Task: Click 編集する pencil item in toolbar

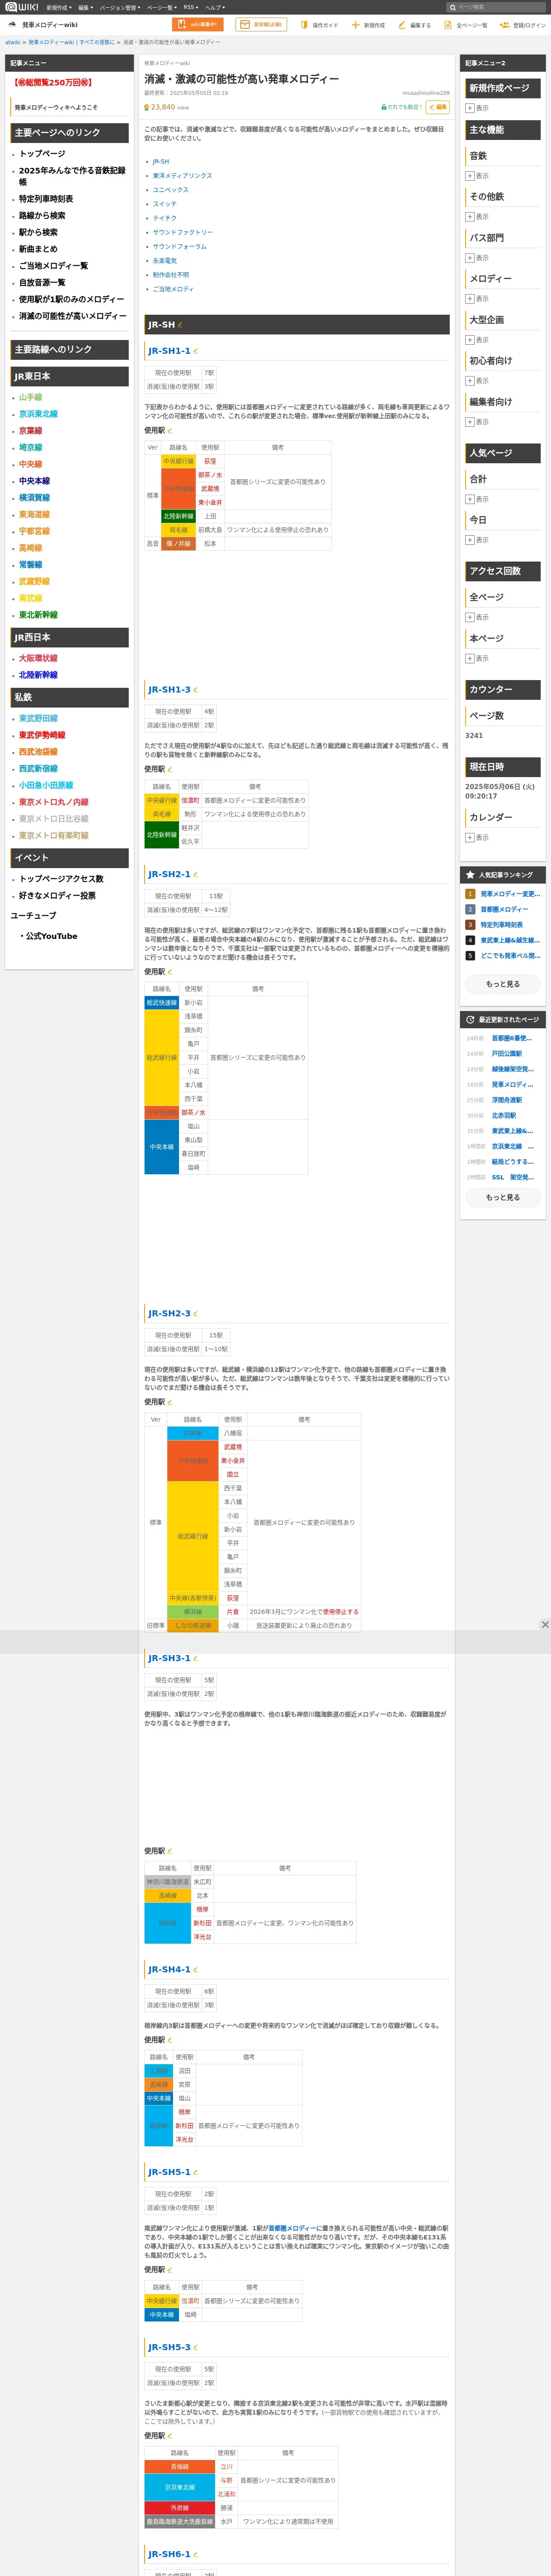Action: (x=415, y=25)
